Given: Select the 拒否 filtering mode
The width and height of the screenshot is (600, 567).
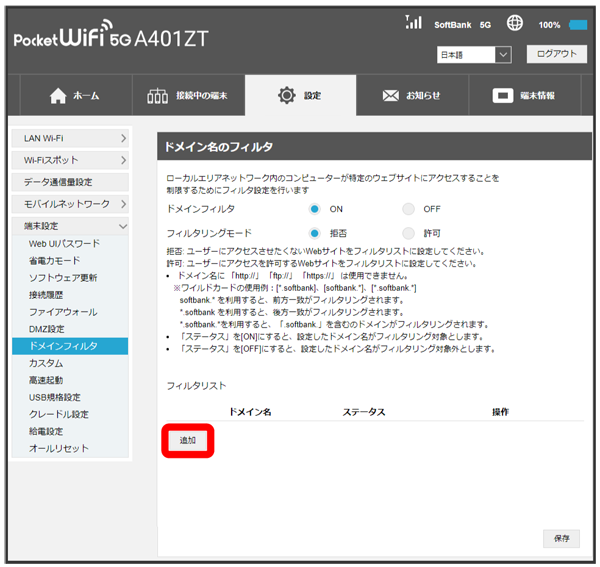Looking at the screenshot, I should coord(314,233).
